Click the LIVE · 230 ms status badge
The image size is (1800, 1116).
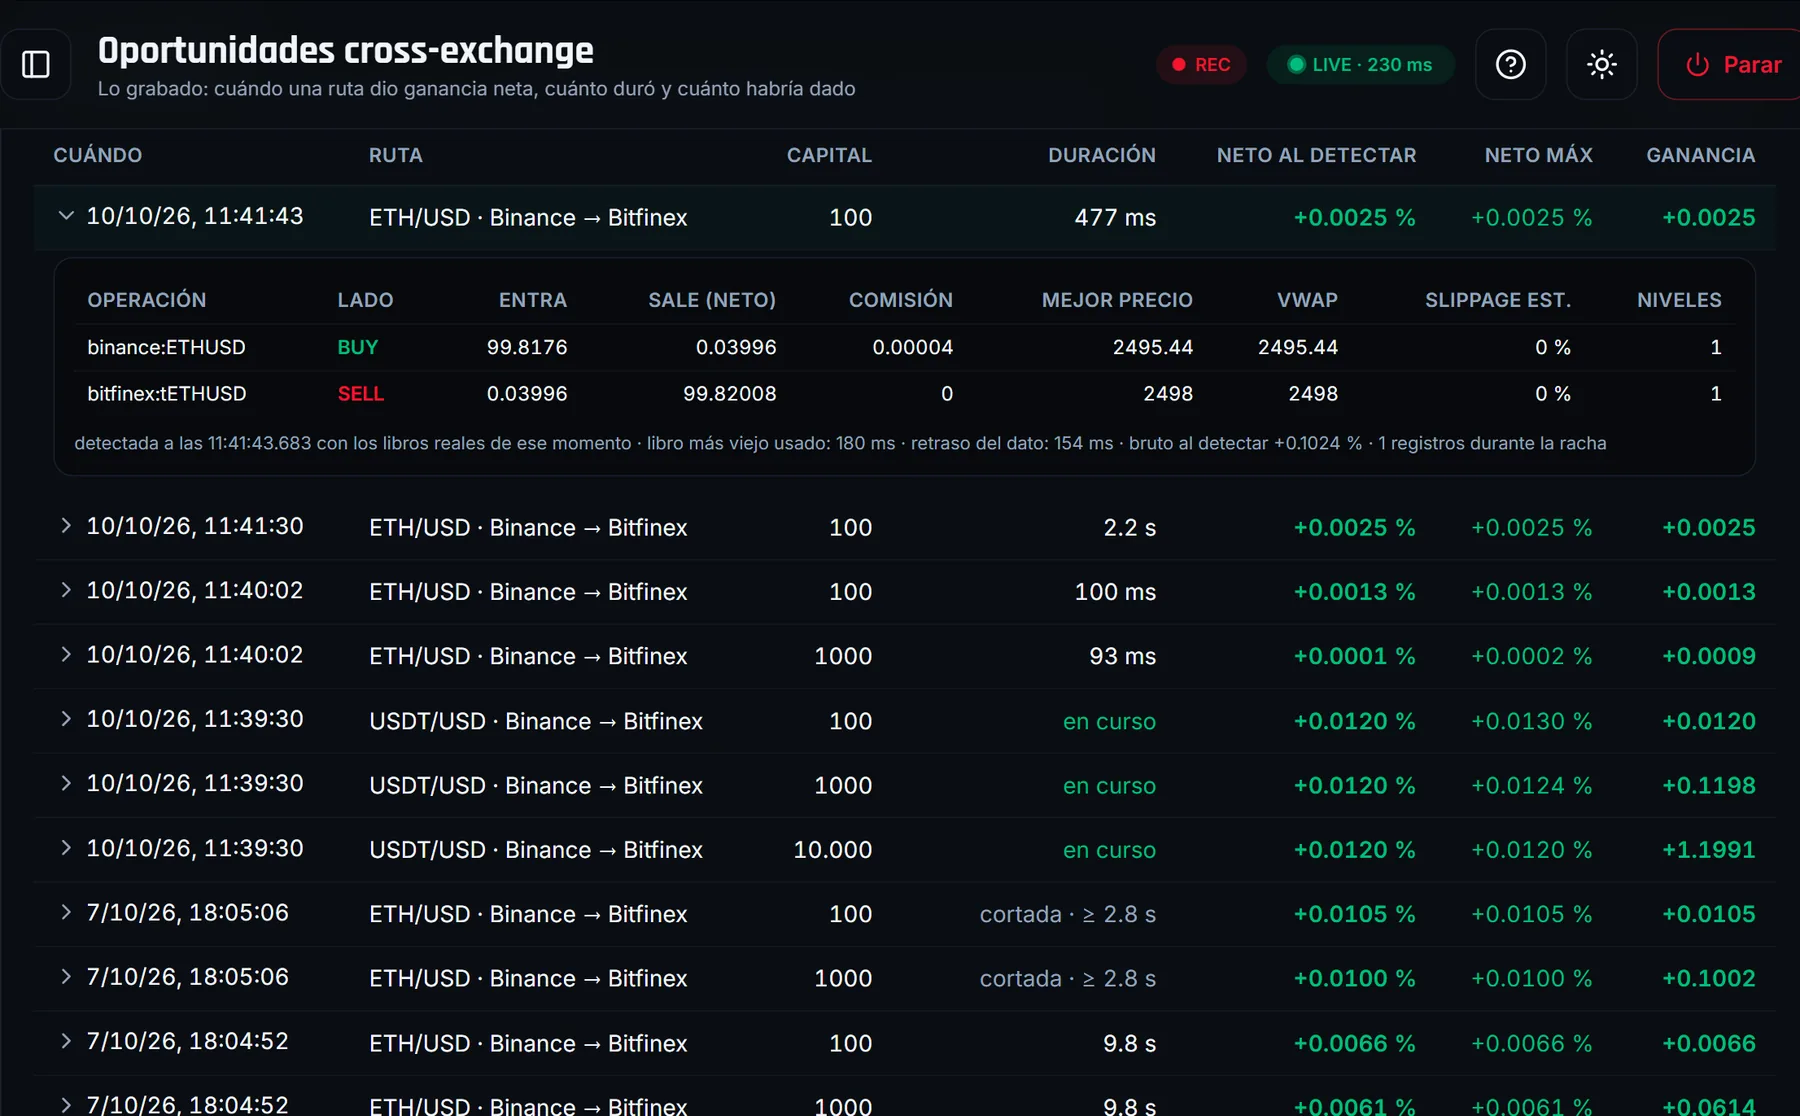pyautogui.click(x=1360, y=65)
